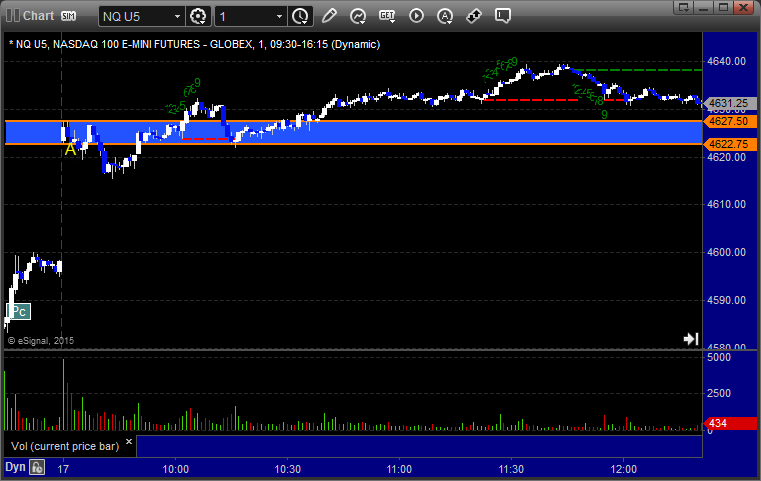The width and height of the screenshot is (761, 481).
Task: Click the 434 volume value label
Action: [729, 423]
